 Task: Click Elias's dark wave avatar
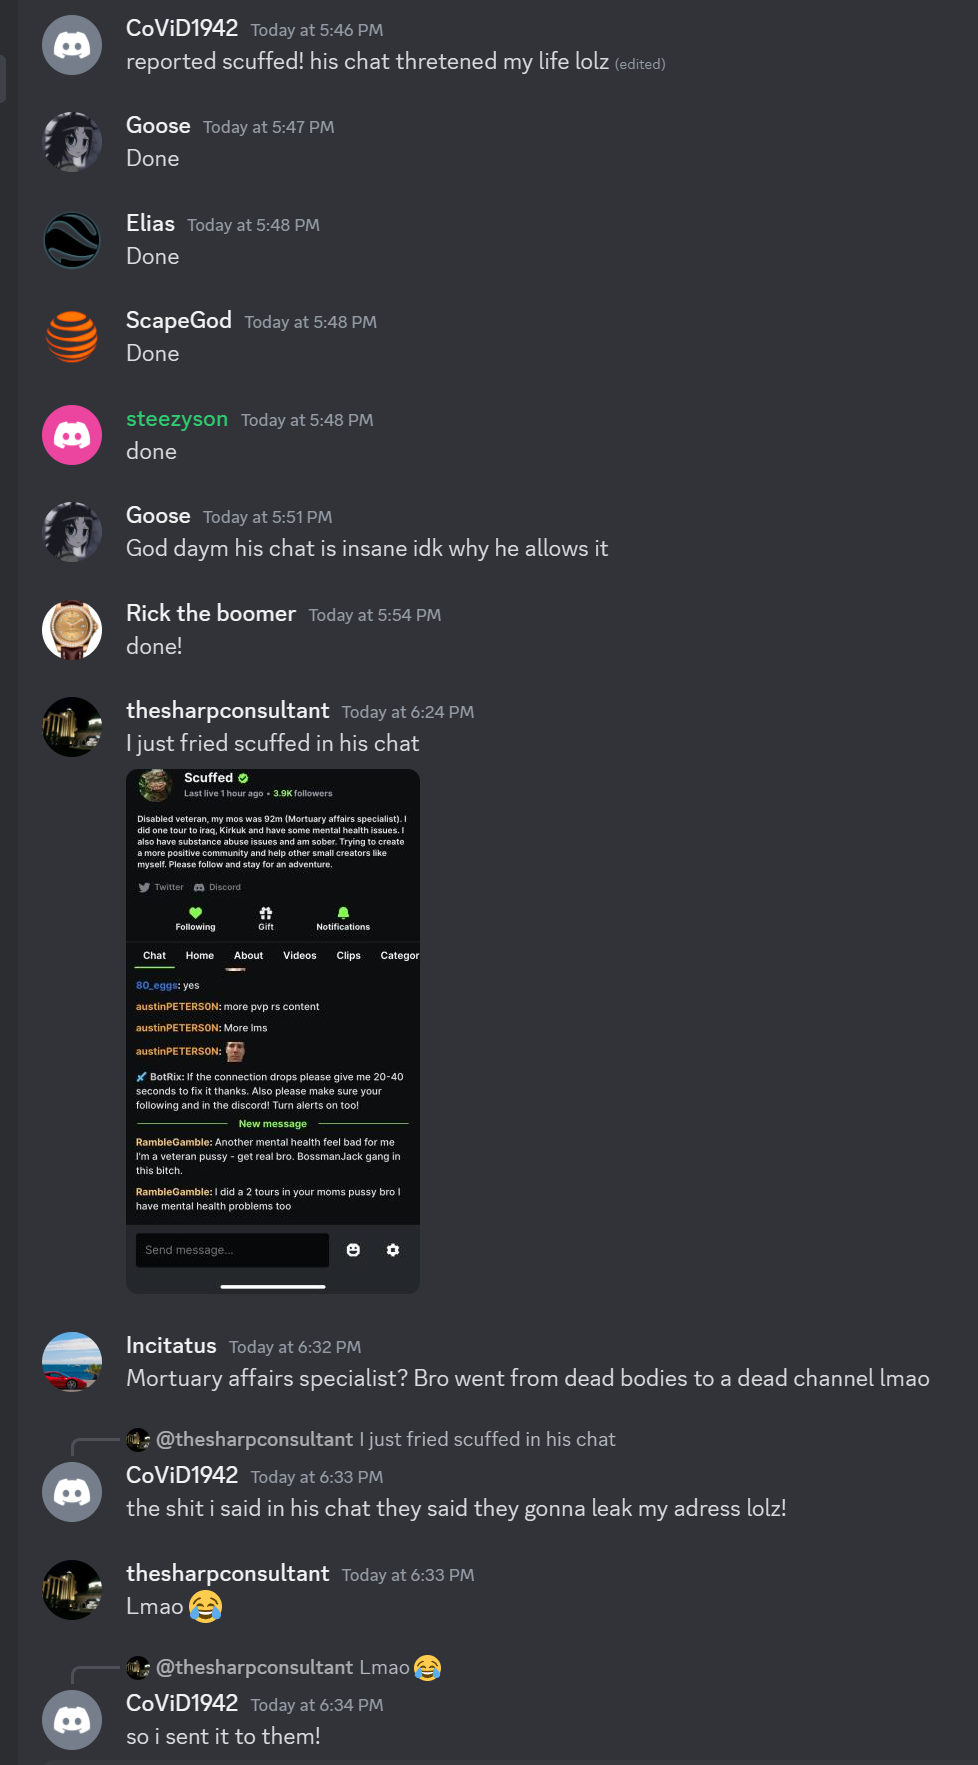(x=72, y=240)
